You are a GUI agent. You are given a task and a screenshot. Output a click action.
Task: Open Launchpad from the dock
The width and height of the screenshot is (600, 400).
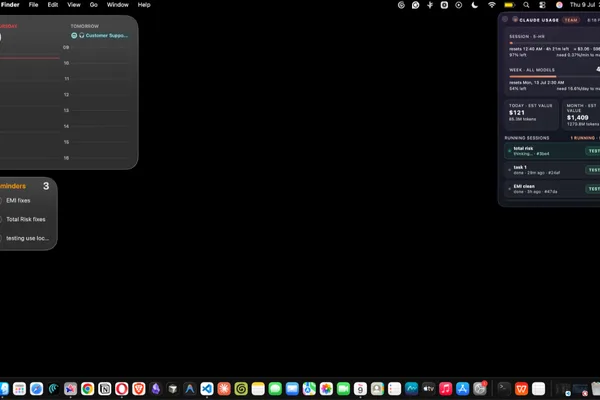pos(19,389)
